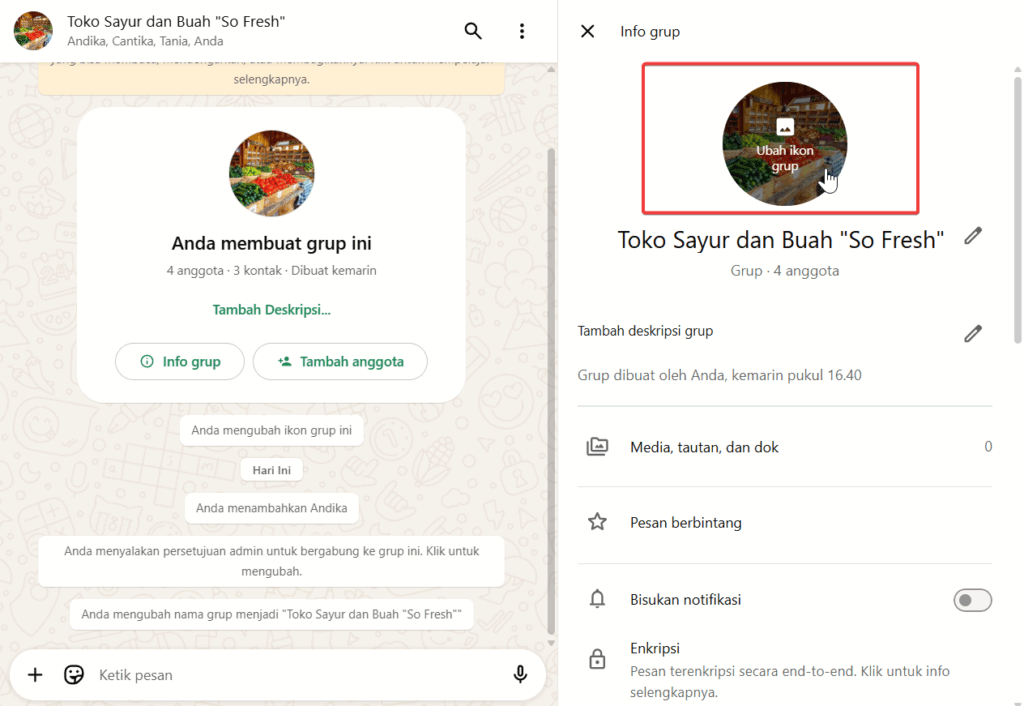Edit group name with pencil icon
The height and width of the screenshot is (706, 1024).
click(x=972, y=236)
